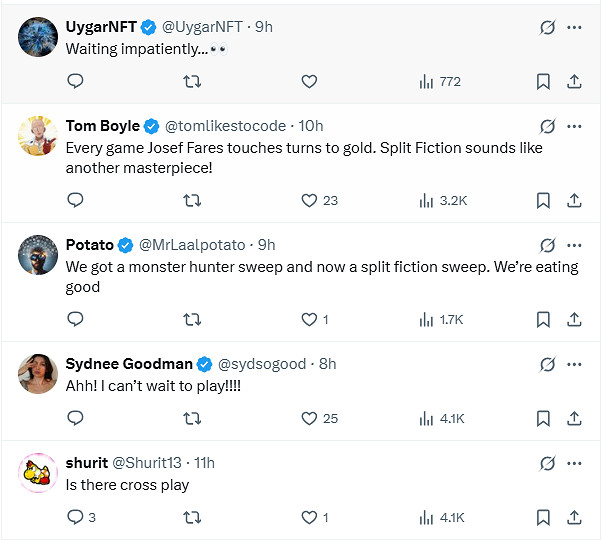603x540 pixels.
Task: Click Grok icon on UygarNFT's tweet
Action: coord(547,28)
